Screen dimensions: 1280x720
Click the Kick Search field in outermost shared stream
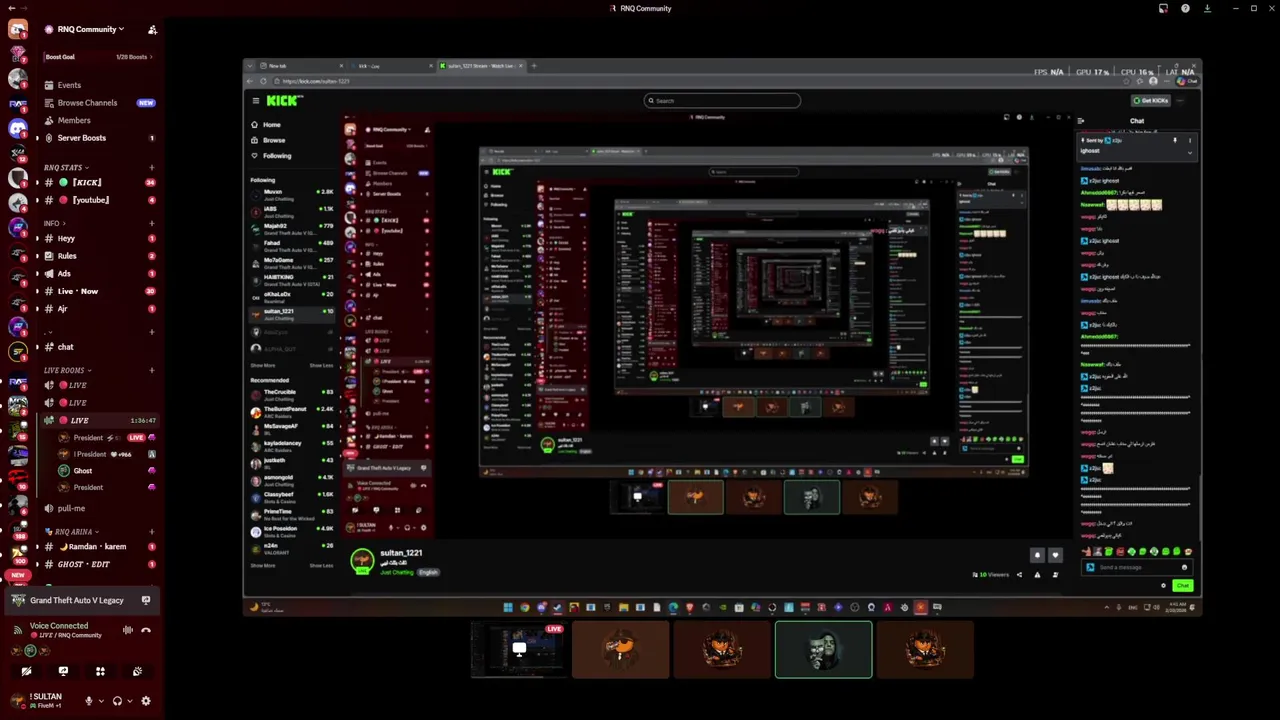tap(722, 100)
